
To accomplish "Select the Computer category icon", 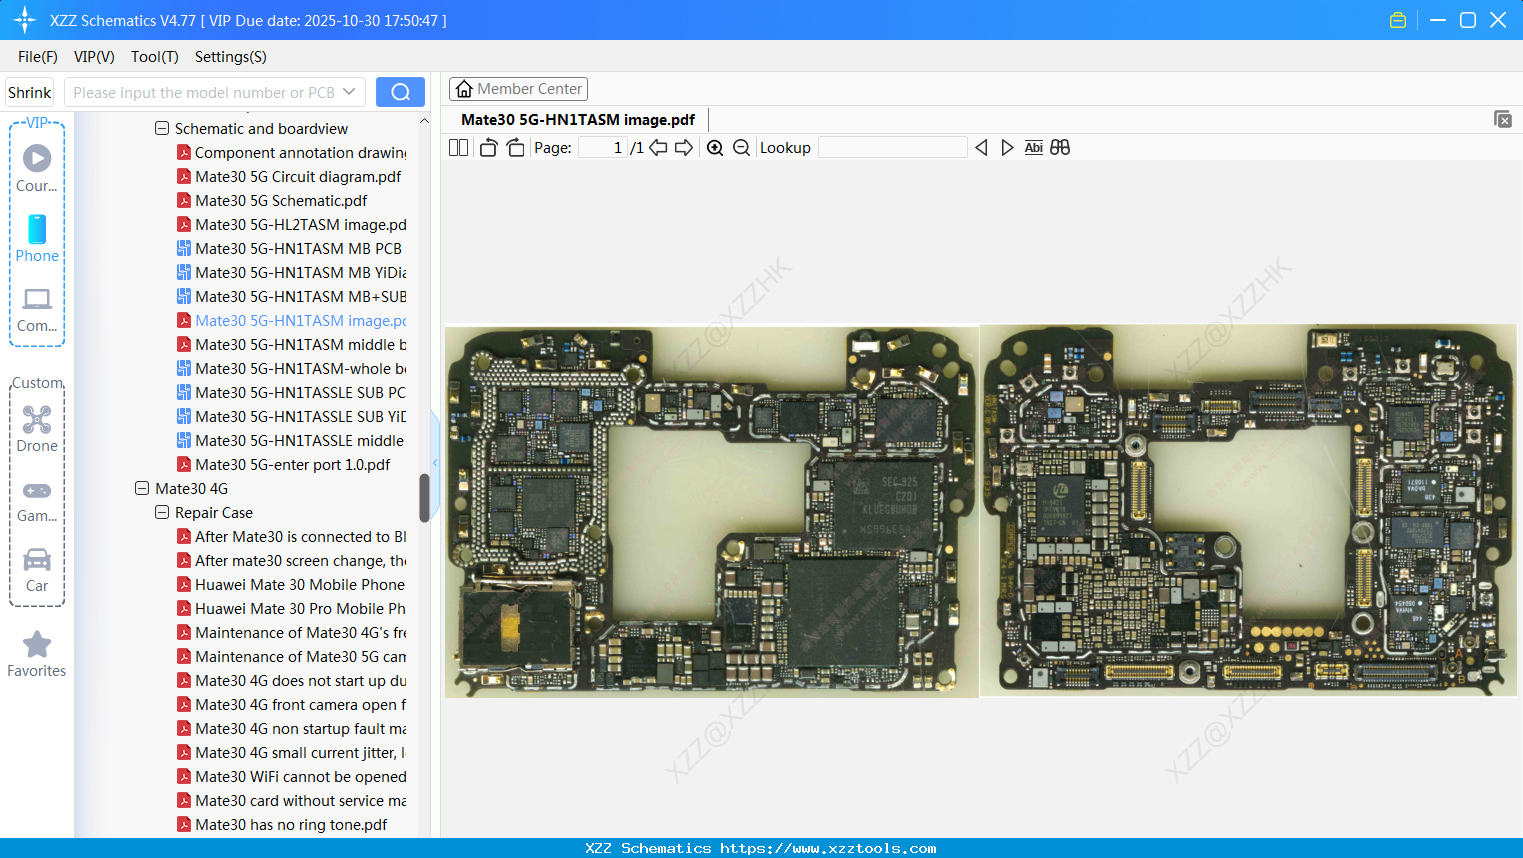I will pos(37,299).
